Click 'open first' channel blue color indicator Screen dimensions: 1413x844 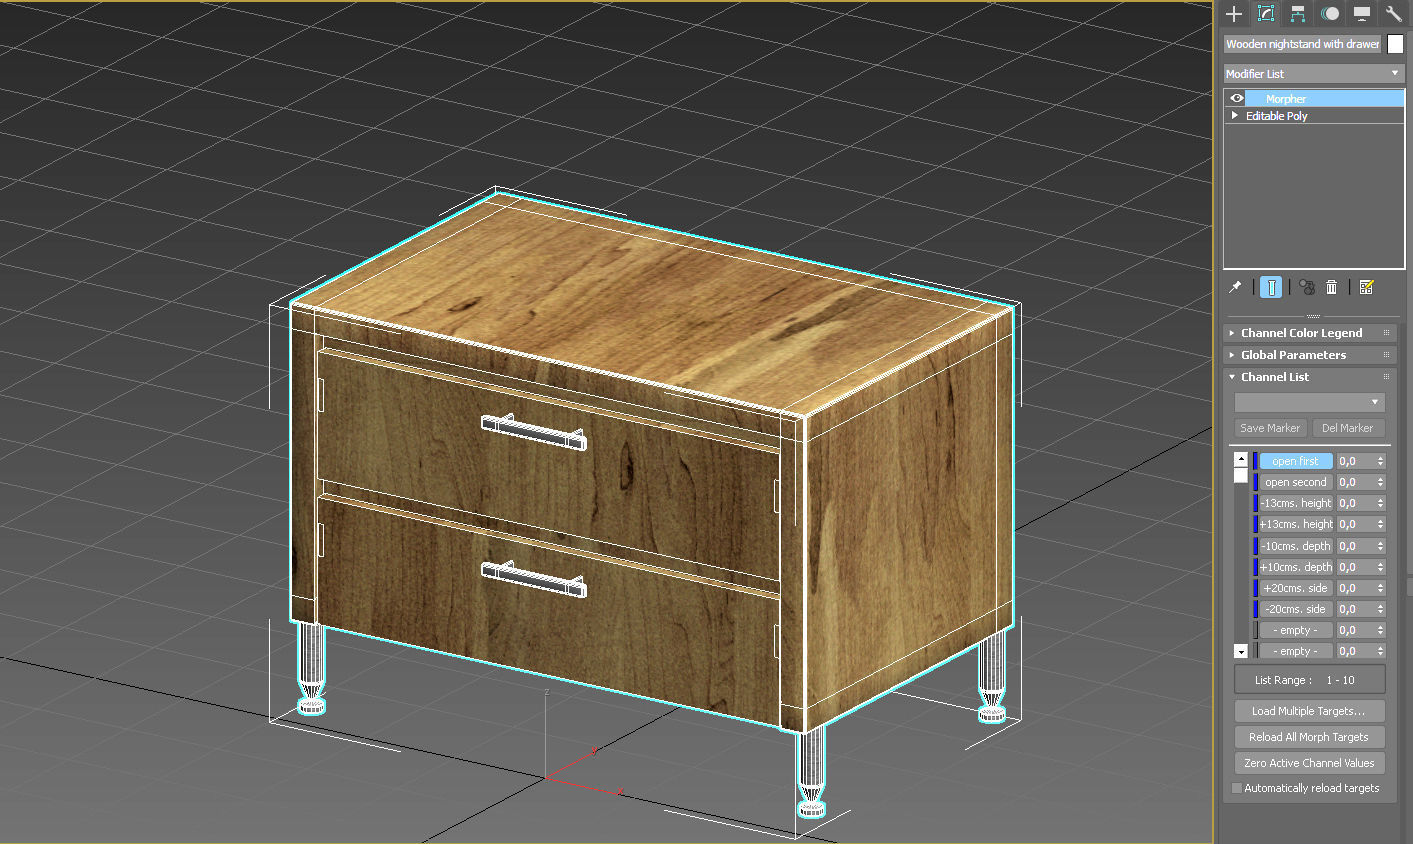(x=1255, y=461)
